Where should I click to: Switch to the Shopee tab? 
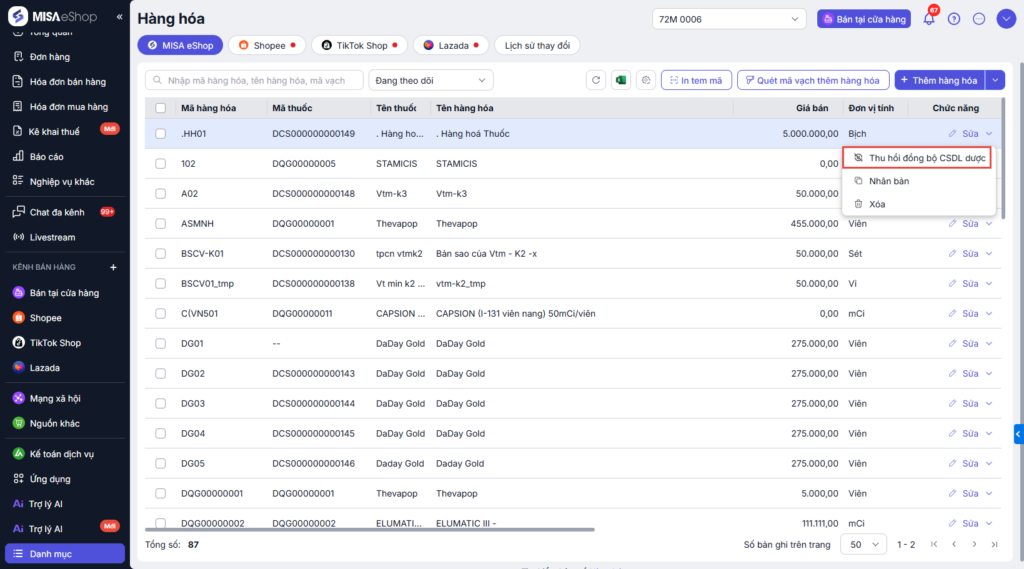tap(267, 45)
